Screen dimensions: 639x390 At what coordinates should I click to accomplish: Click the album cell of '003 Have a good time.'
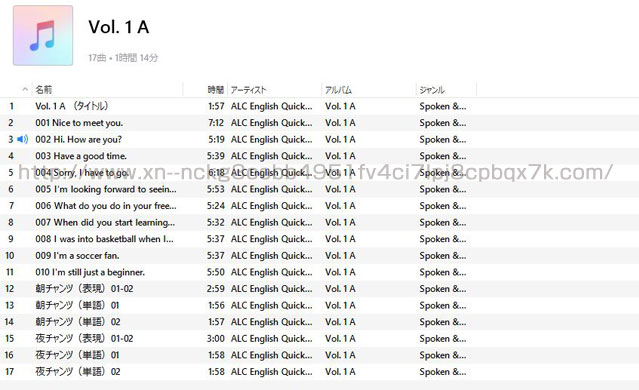tap(340, 156)
